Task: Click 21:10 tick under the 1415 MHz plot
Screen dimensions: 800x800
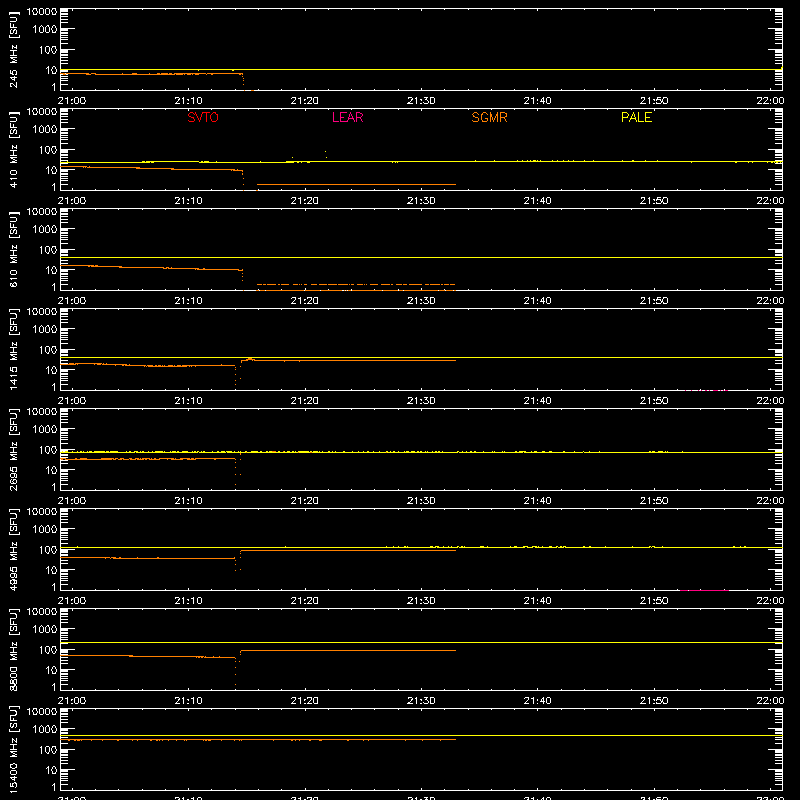Action: [188, 401]
